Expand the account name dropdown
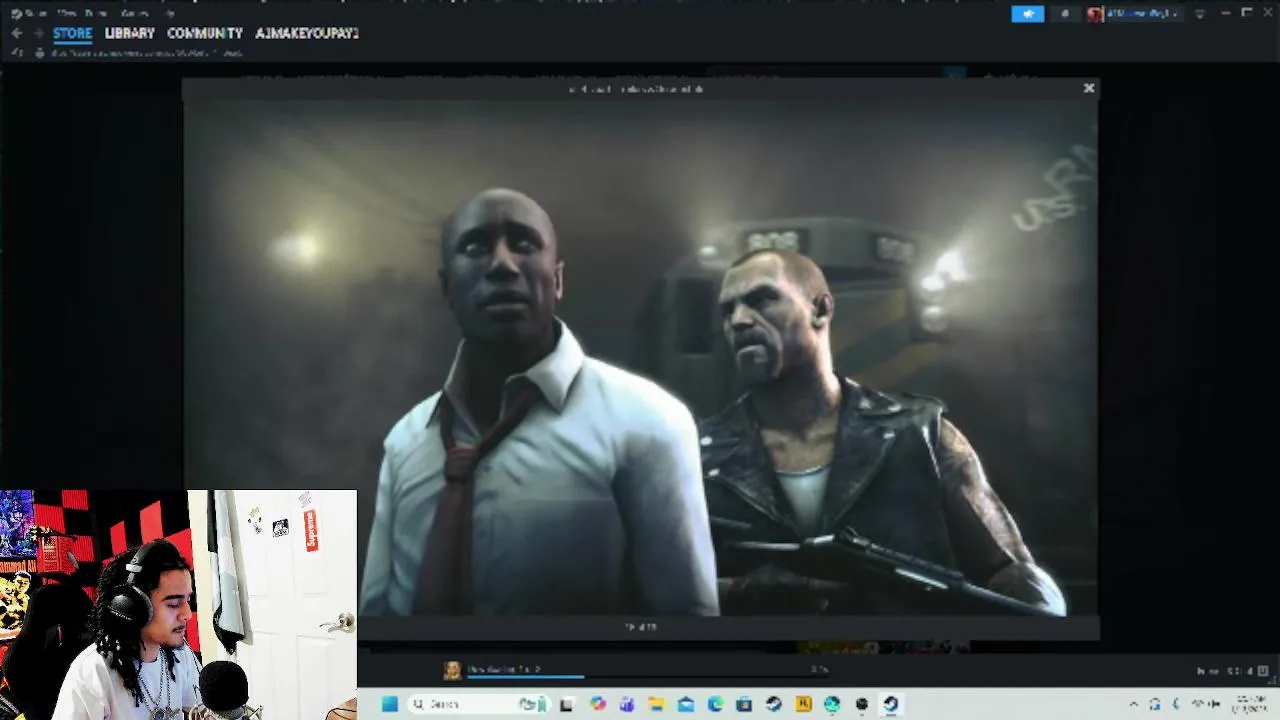This screenshot has height=720, width=1280. (x=1144, y=14)
